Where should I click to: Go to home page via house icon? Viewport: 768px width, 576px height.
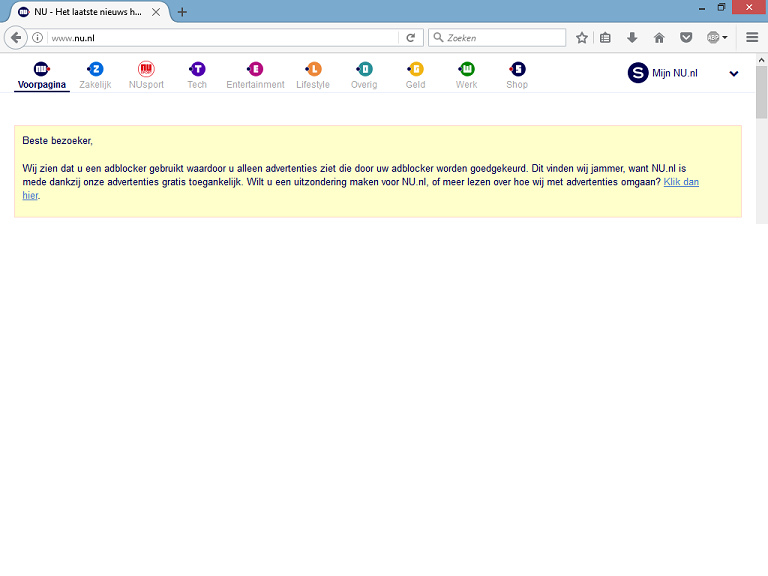pos(659,38)
